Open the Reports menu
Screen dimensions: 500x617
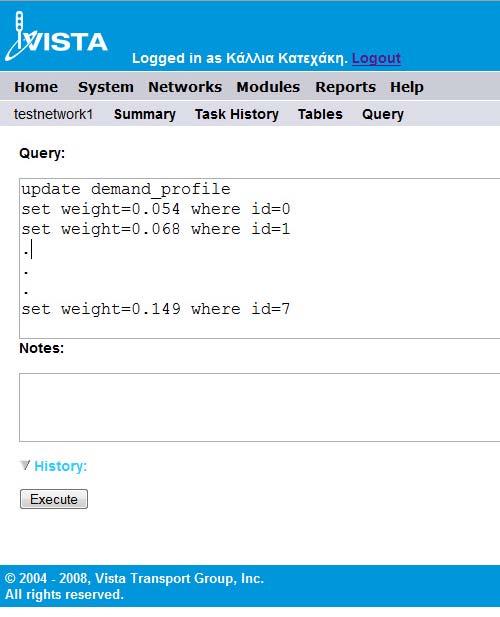pyautogui.click(x=345, y=87)
